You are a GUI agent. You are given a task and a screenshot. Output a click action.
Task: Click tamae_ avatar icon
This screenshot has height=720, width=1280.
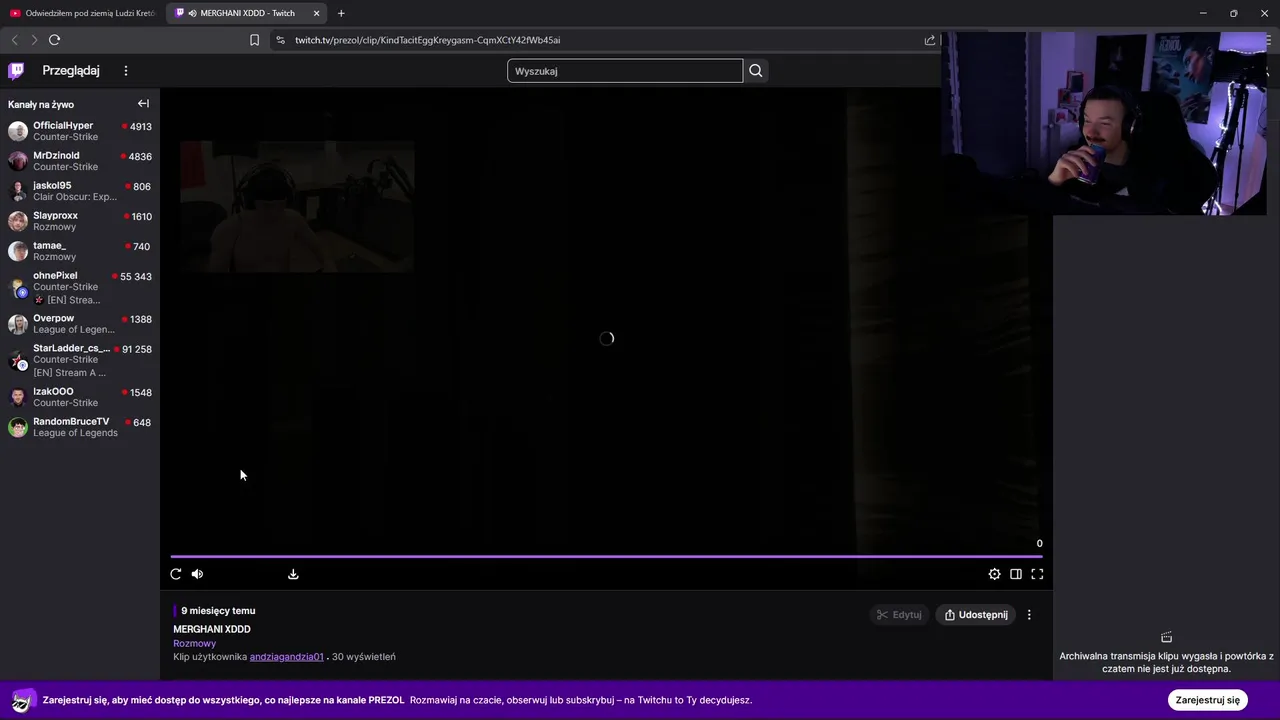(18, 251)
